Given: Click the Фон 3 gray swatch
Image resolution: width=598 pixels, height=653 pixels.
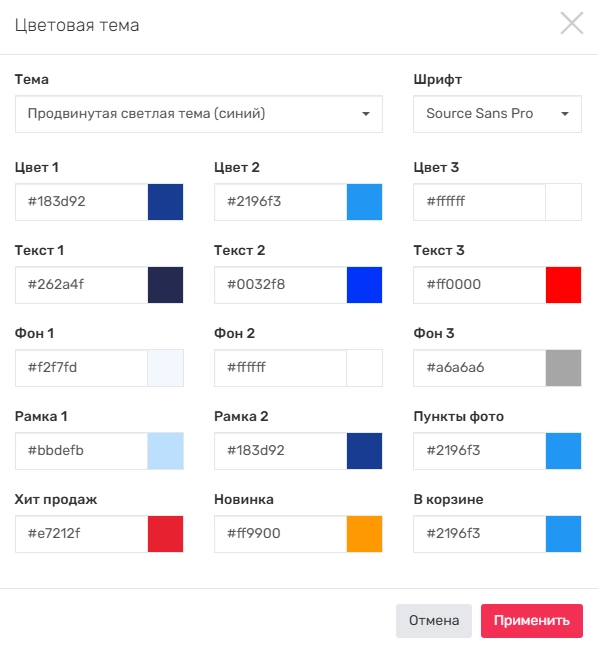Looking at the screenshot, I should pos(563,368).
